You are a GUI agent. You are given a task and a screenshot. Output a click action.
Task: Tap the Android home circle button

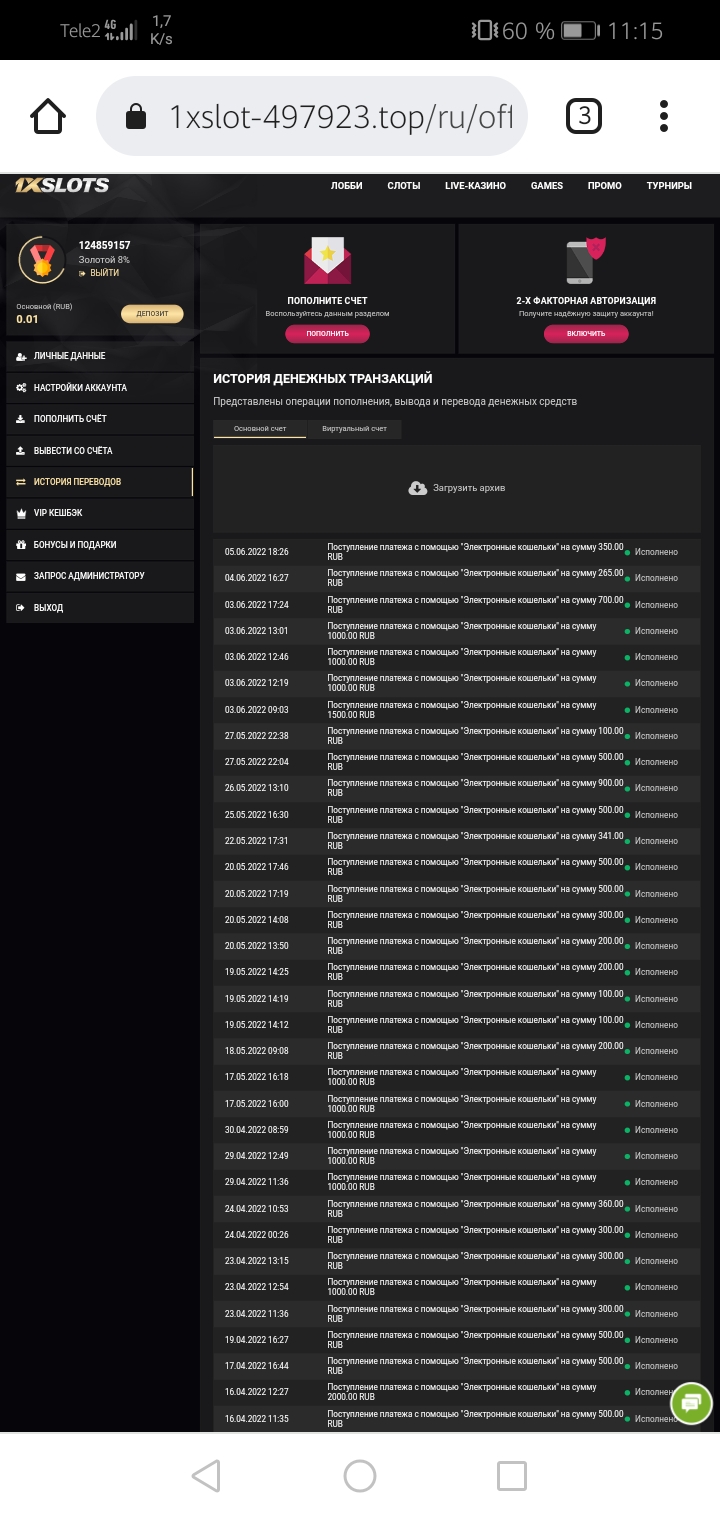pyautogui.click(x=360, y=1476)
